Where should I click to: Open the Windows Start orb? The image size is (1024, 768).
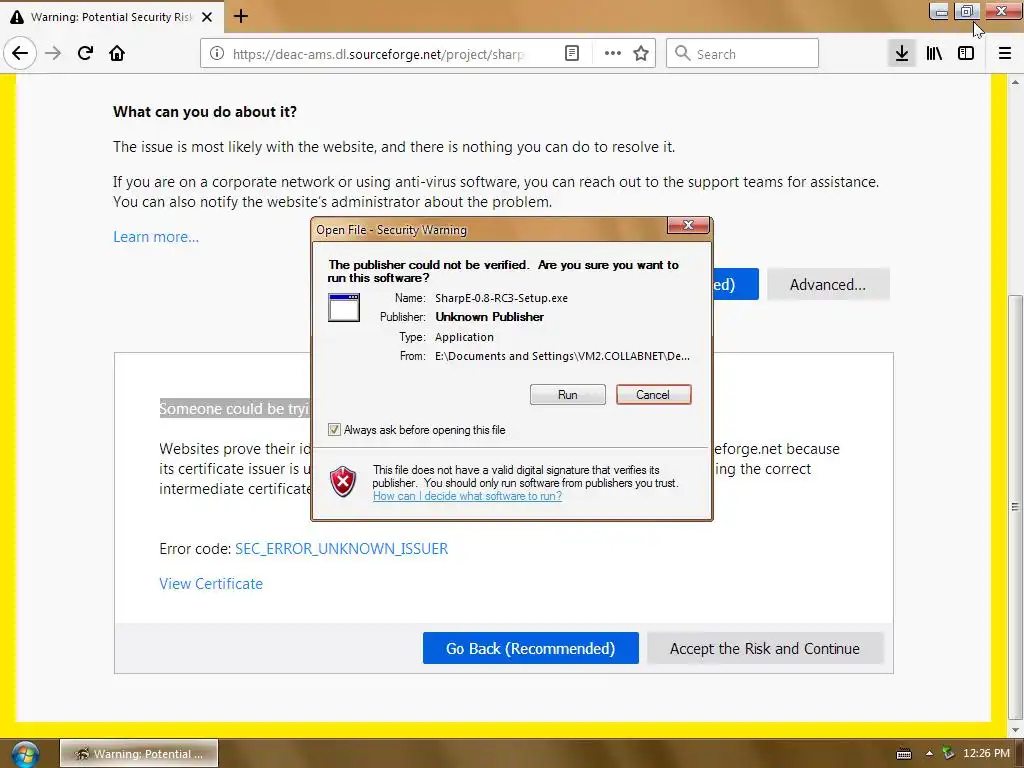[x=25, y=754]
